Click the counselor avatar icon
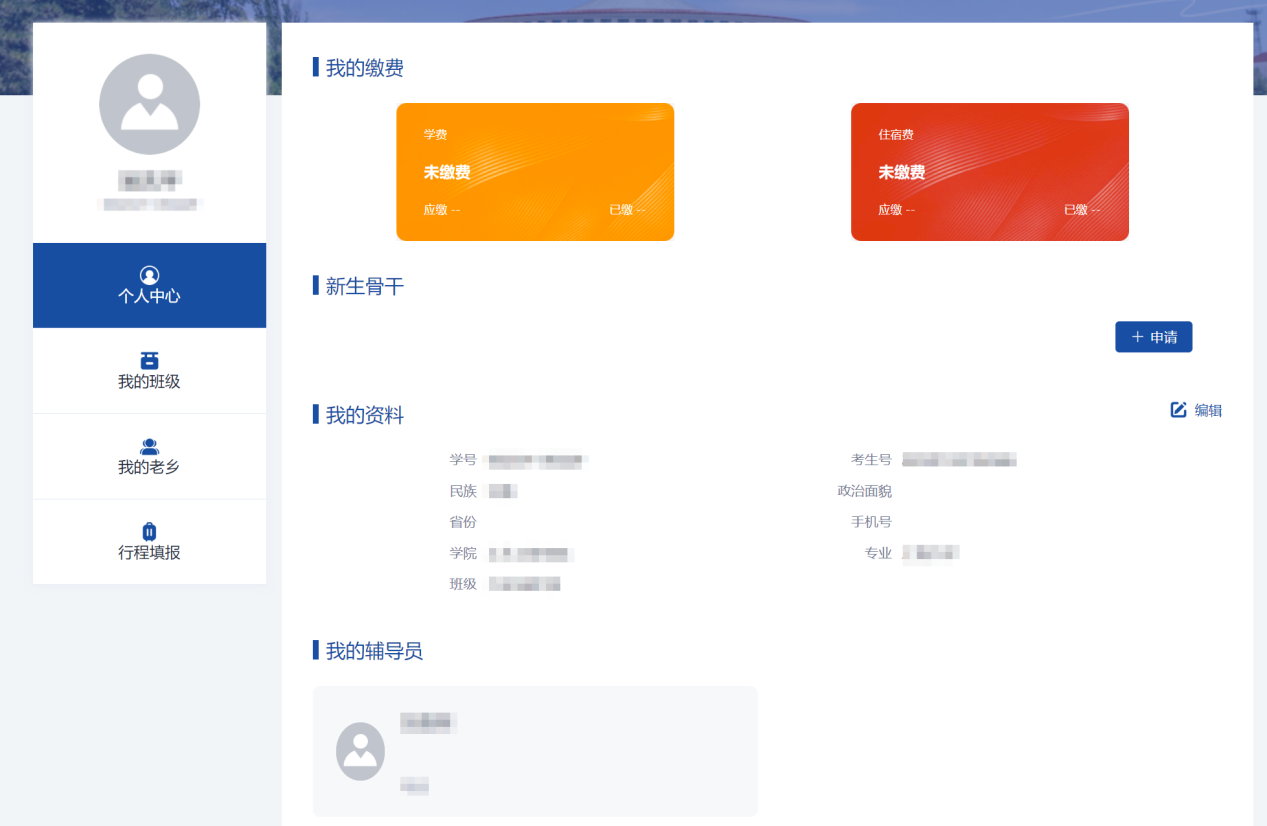The image size is (1267, 826). pos(360,752)
